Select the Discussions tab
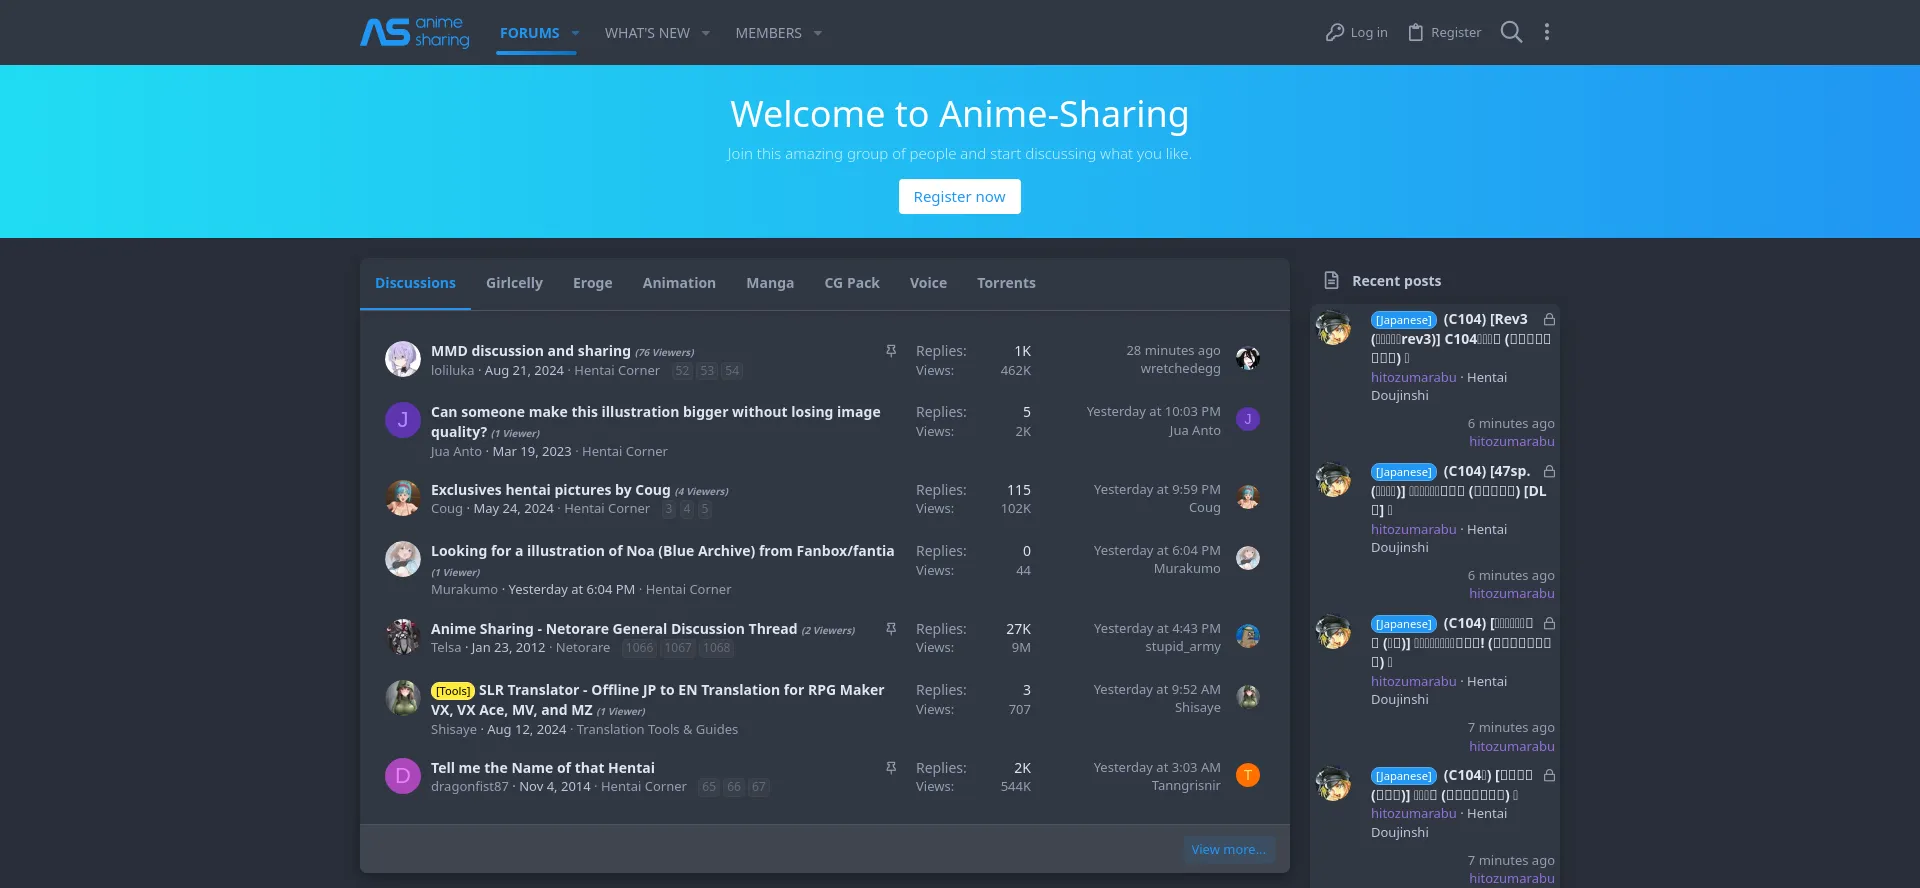 click(415, 283)
